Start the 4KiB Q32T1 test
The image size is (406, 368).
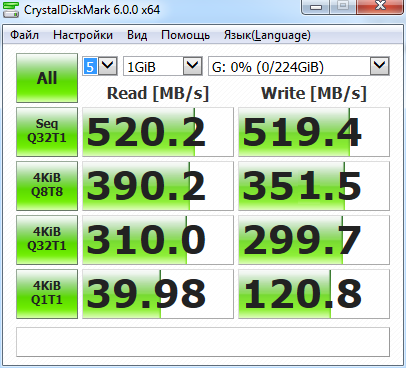(x=47, y=240)
